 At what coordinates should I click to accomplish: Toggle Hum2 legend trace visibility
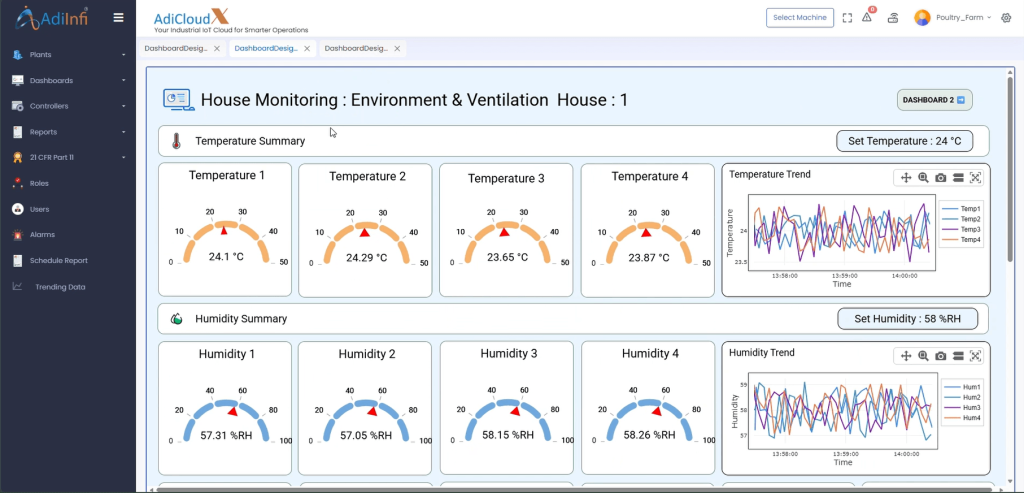click(x=963, y=397)
